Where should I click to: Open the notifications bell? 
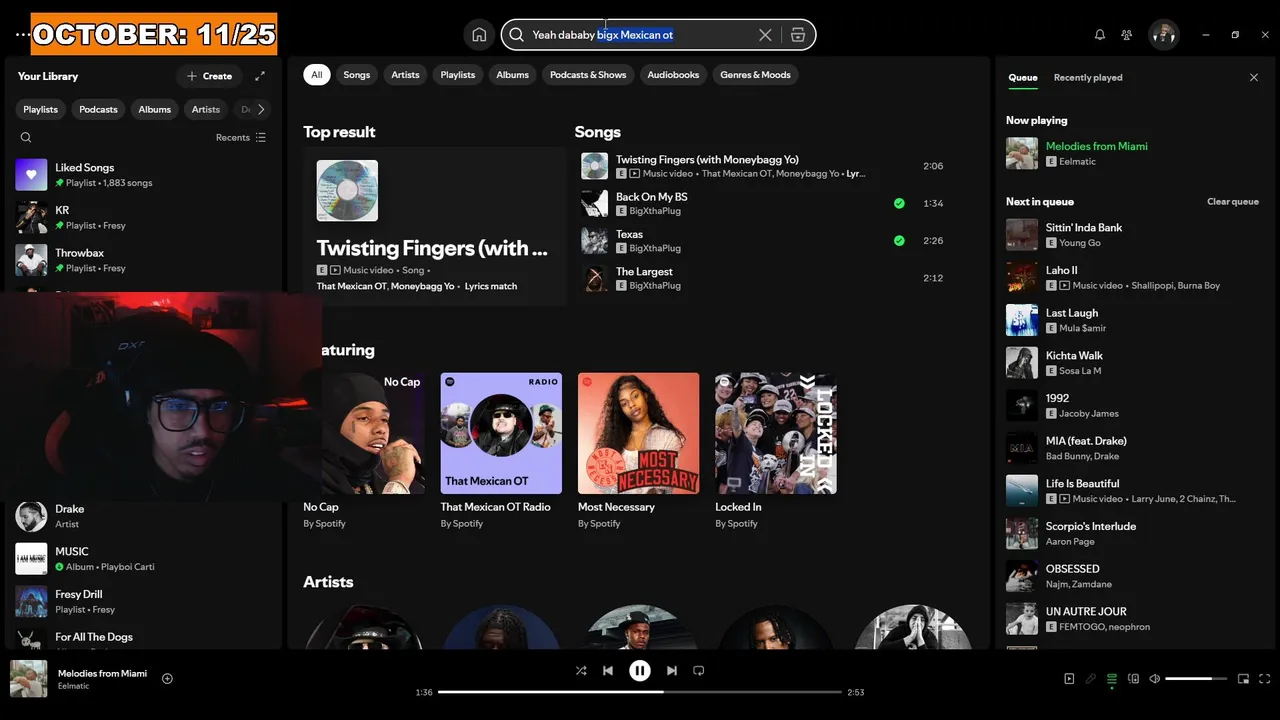1100,35
